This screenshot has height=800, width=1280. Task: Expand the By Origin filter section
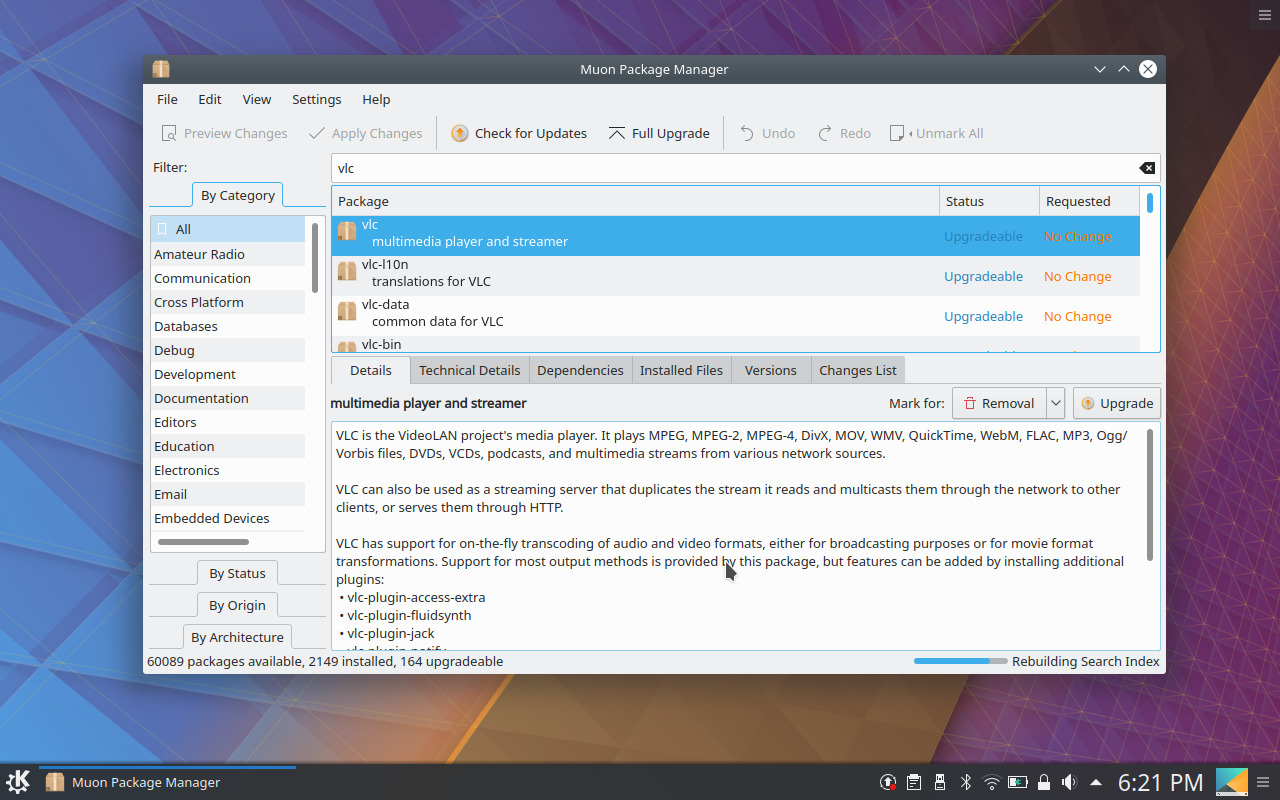[x=238, y=605]
